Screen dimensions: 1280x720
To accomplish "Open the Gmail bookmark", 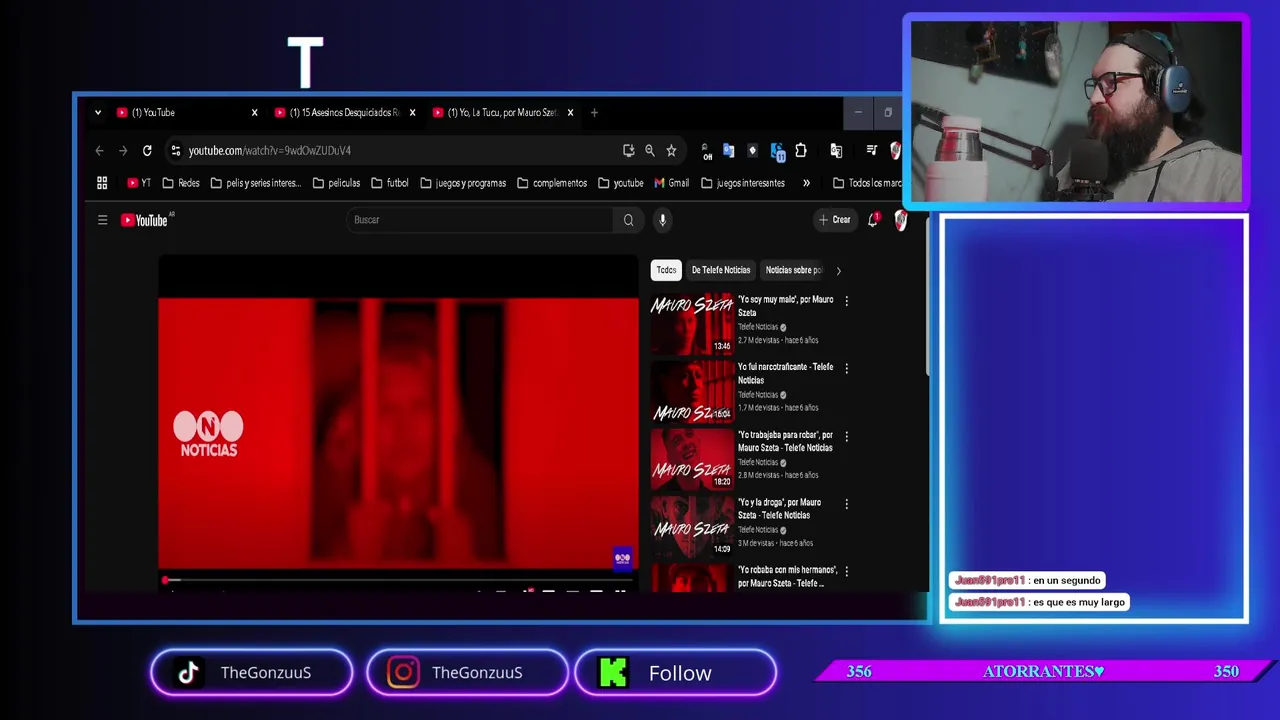I will (x=672, y=183).
